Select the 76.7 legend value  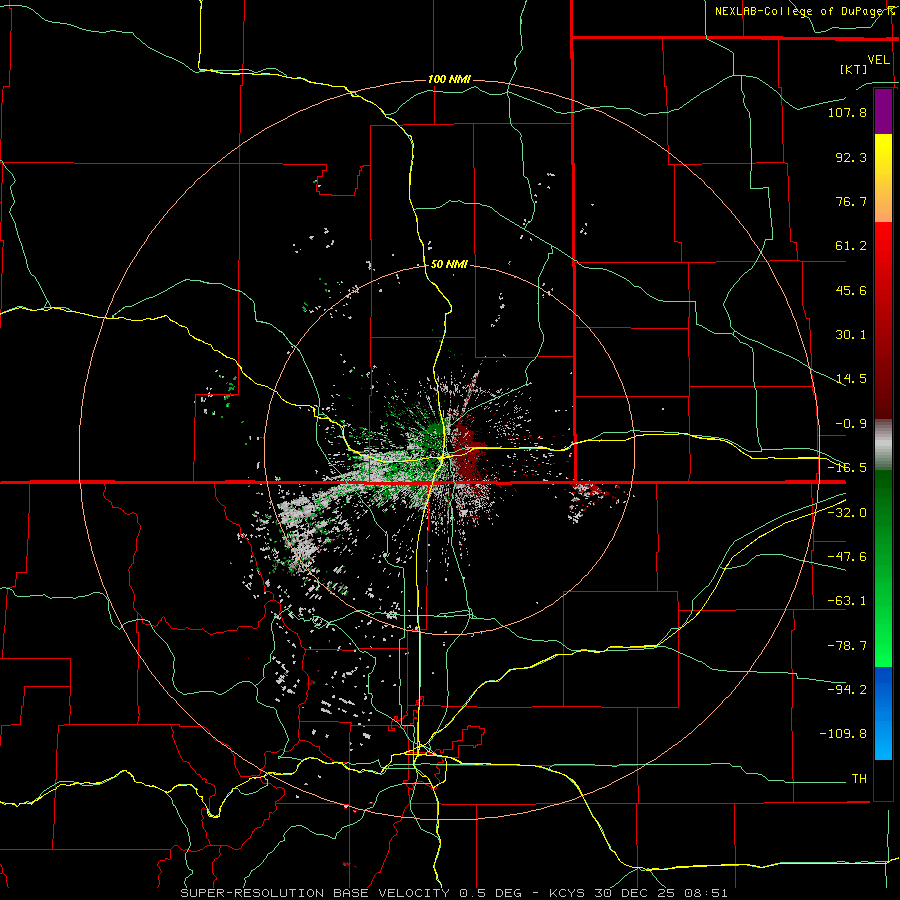pos(851,201)
